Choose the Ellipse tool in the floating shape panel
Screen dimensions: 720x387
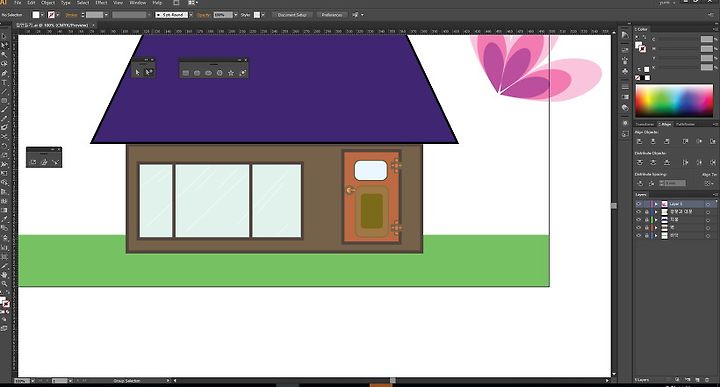(208, 73)
